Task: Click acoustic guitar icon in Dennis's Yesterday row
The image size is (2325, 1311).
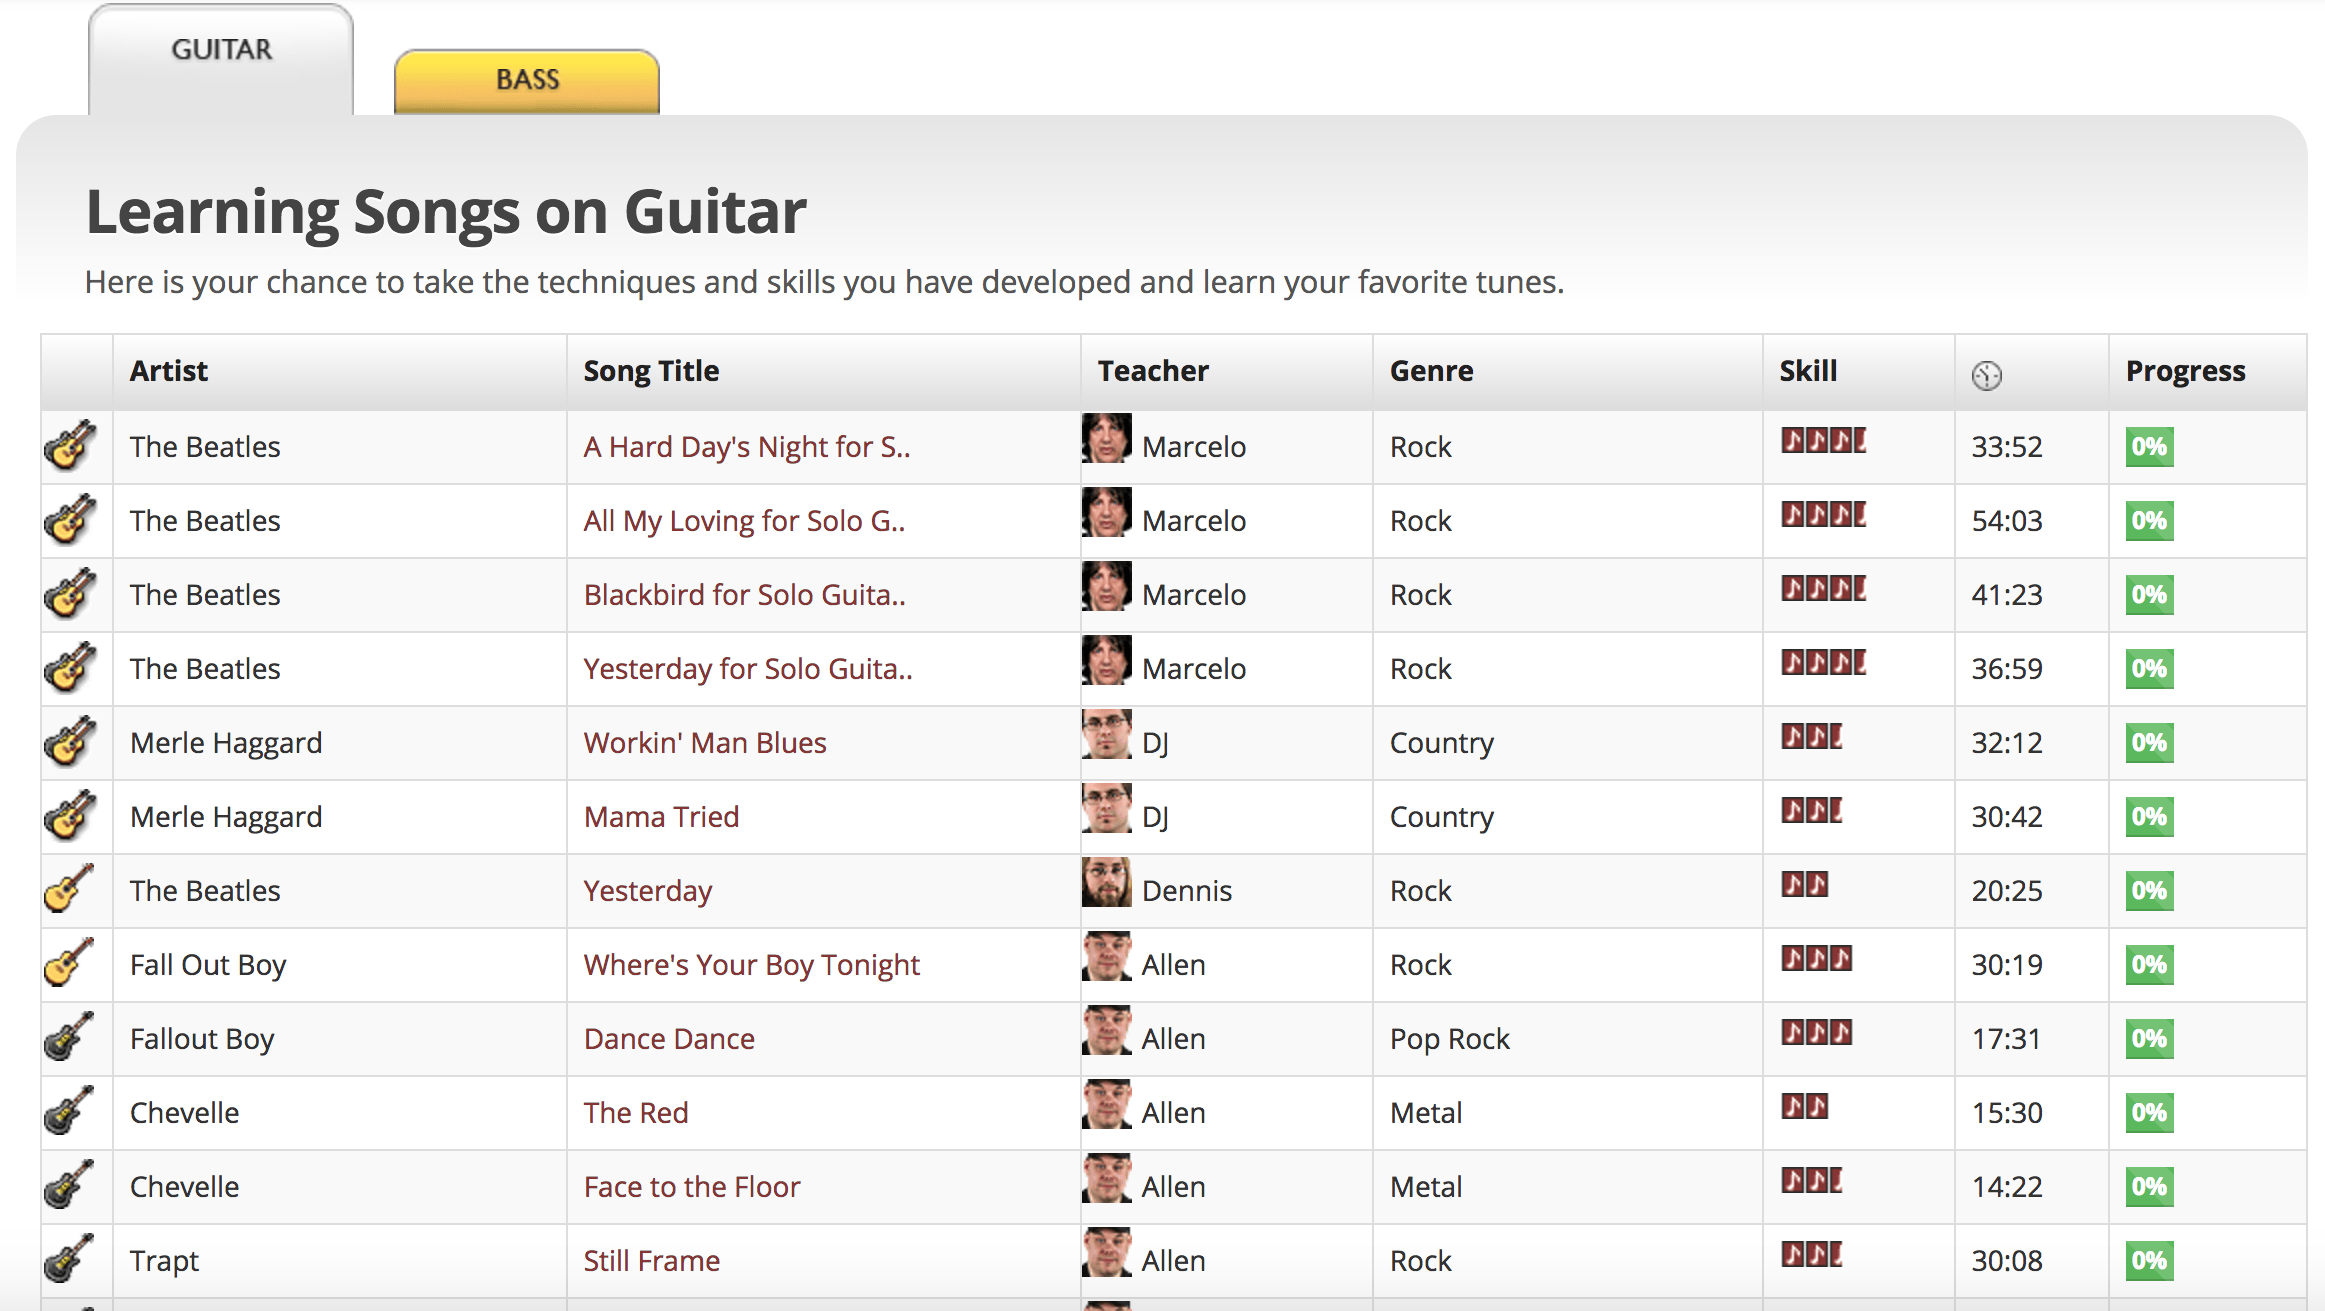Action: pyautogui.click(x=70, y=889)
